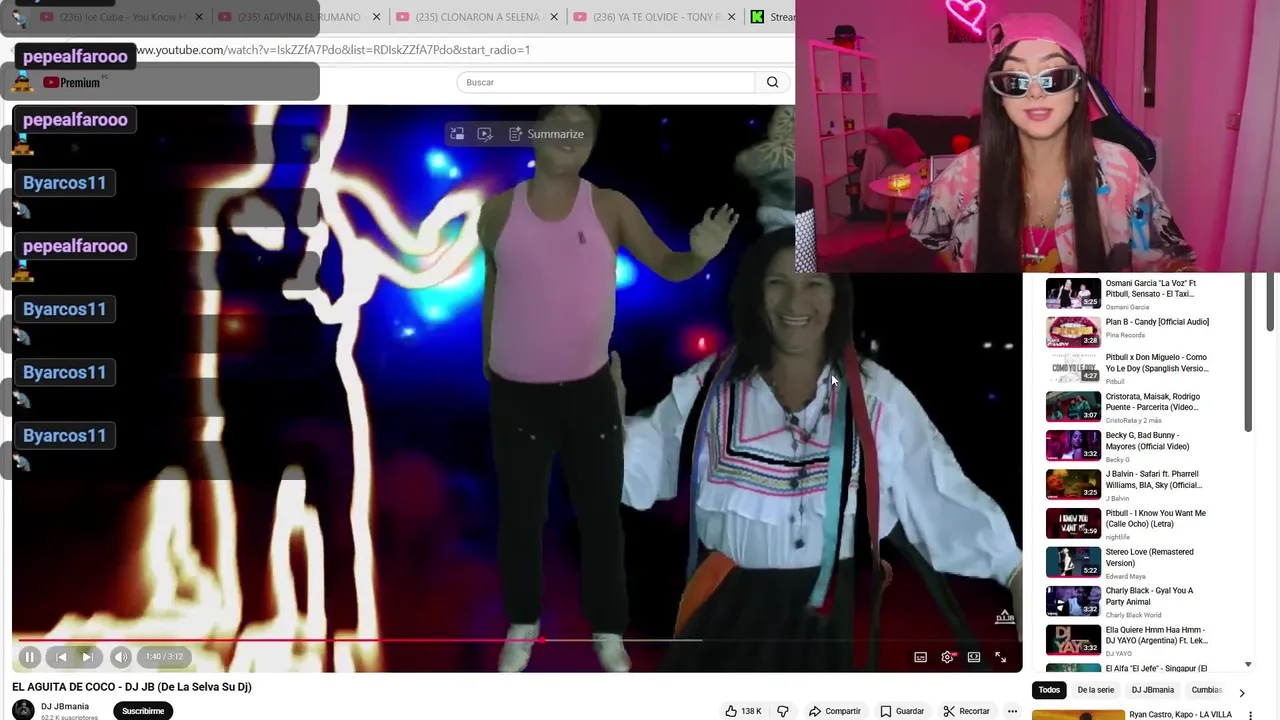Close the Ice Cube tab

199,17
